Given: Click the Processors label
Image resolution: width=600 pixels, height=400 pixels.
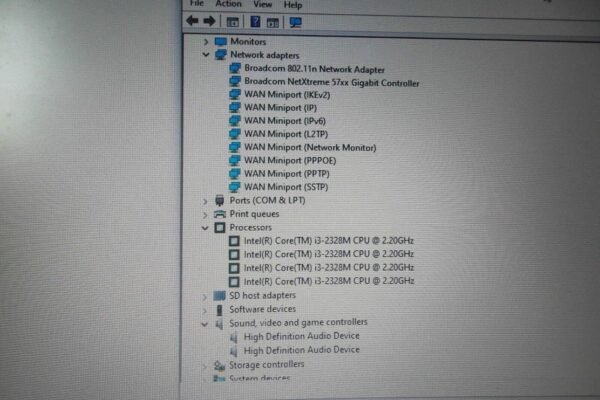Looking at the screenshot, I should tap(251, 227).
